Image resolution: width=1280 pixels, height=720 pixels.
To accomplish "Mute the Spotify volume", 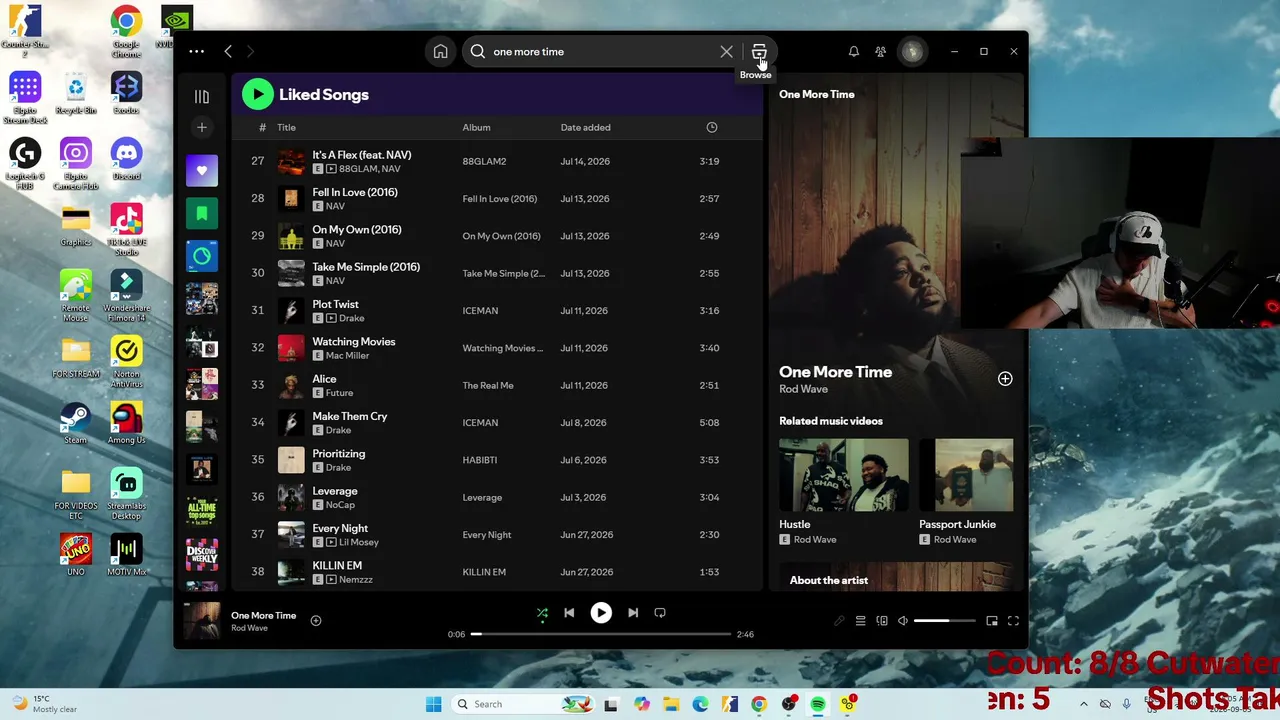I will (x=903, y=621).
